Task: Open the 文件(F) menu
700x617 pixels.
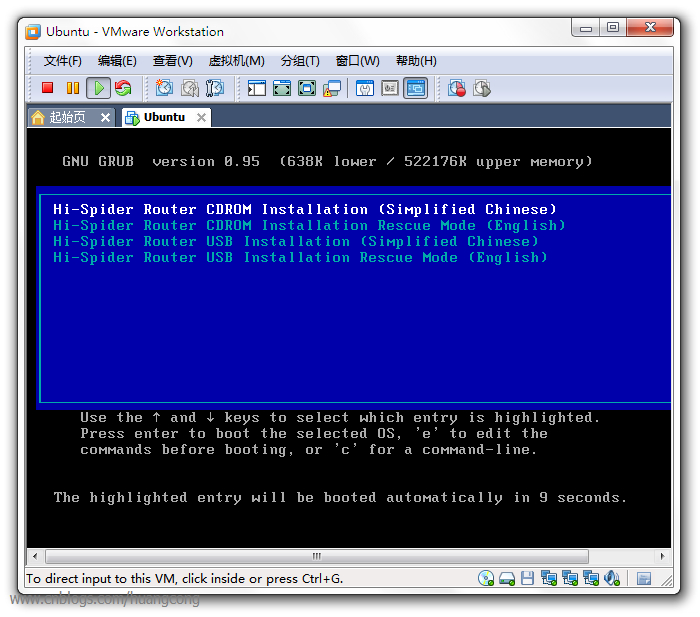Action: point(62,61)
